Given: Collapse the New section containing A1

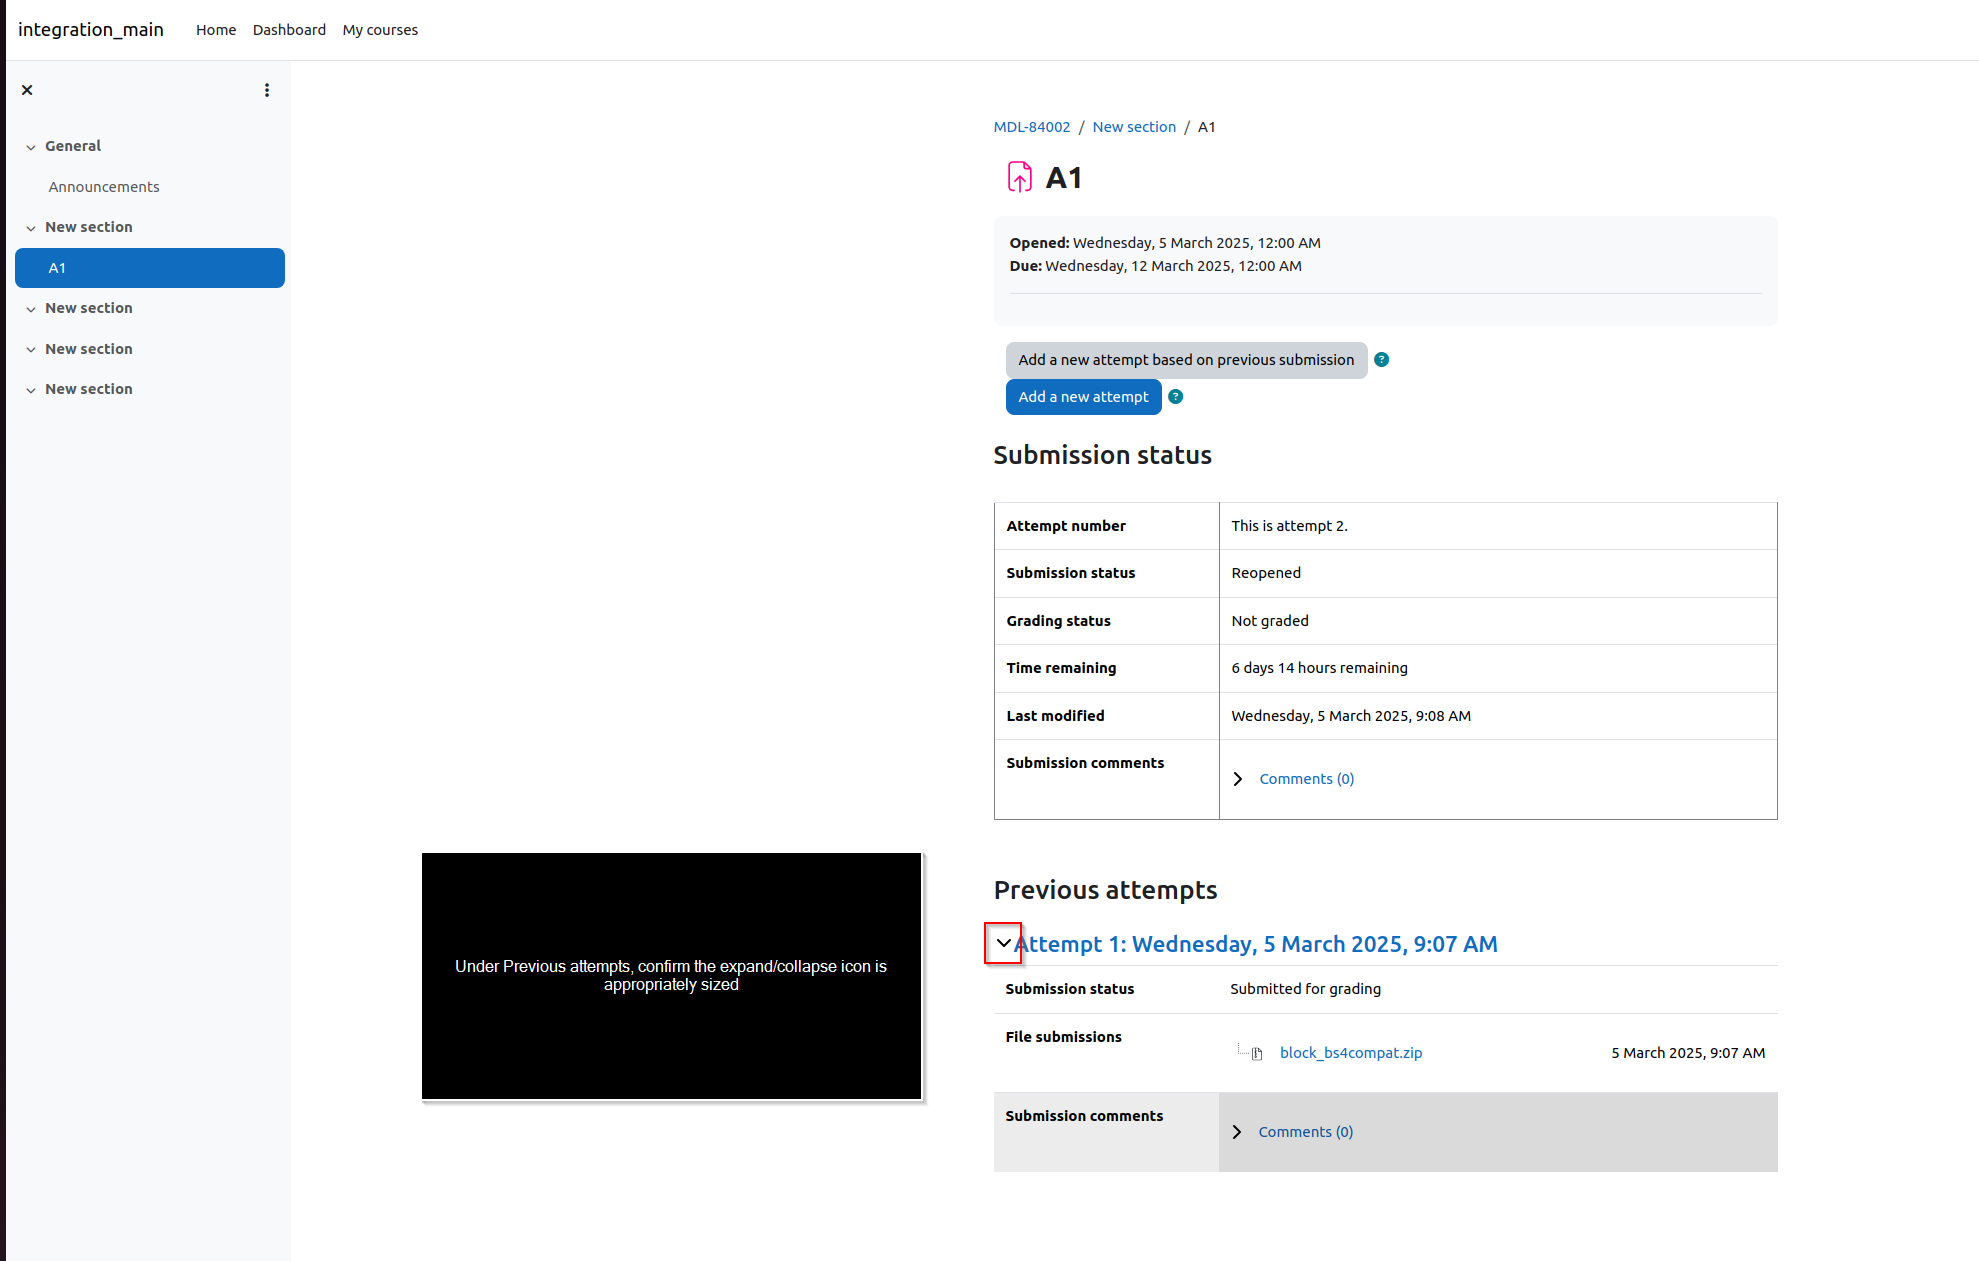Looking at the screenshot, I should point(31,228).
